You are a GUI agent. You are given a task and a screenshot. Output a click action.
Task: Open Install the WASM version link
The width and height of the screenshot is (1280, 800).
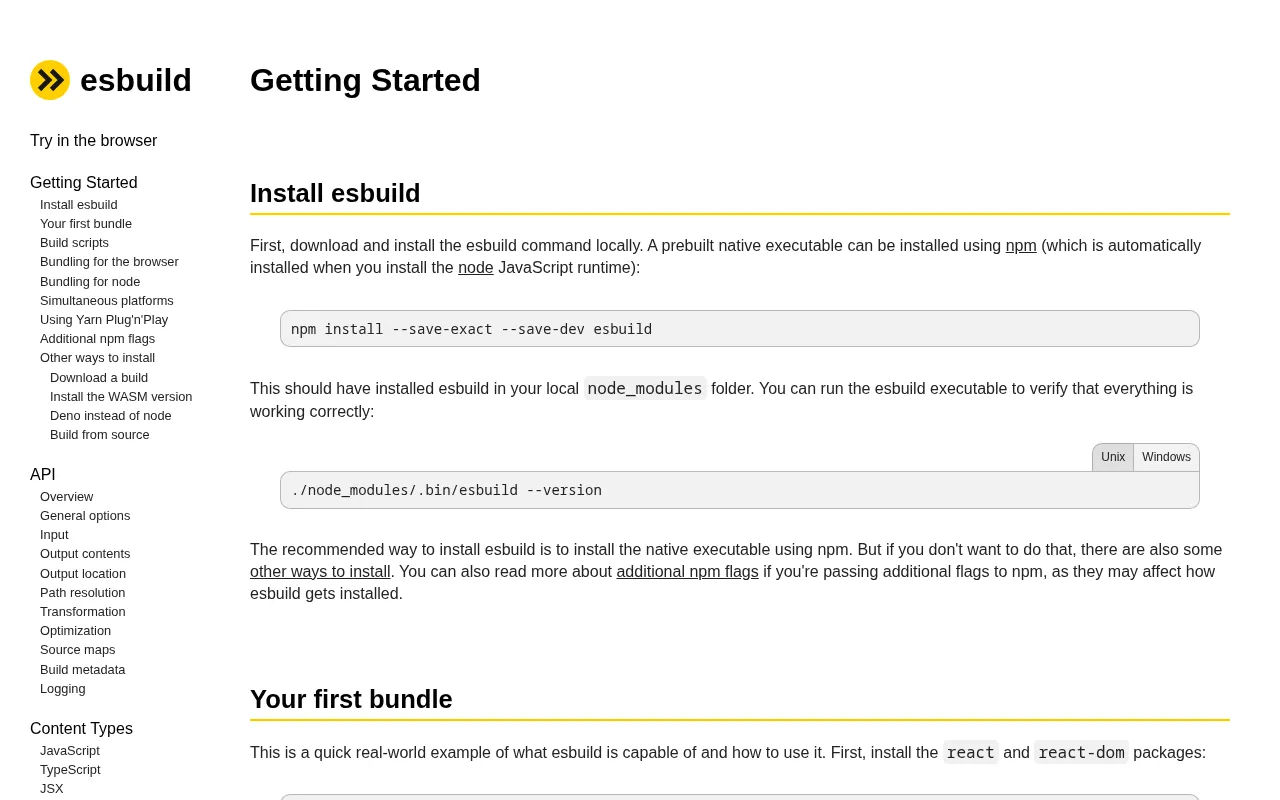[121, 397]
